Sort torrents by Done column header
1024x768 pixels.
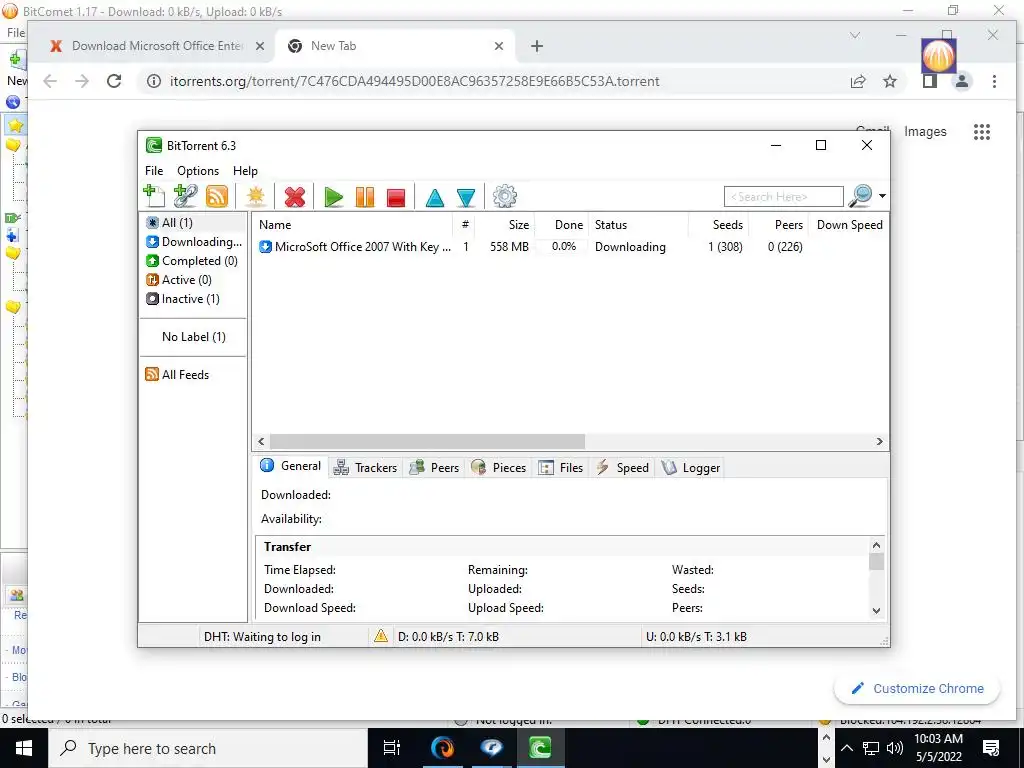coord(562,225)
